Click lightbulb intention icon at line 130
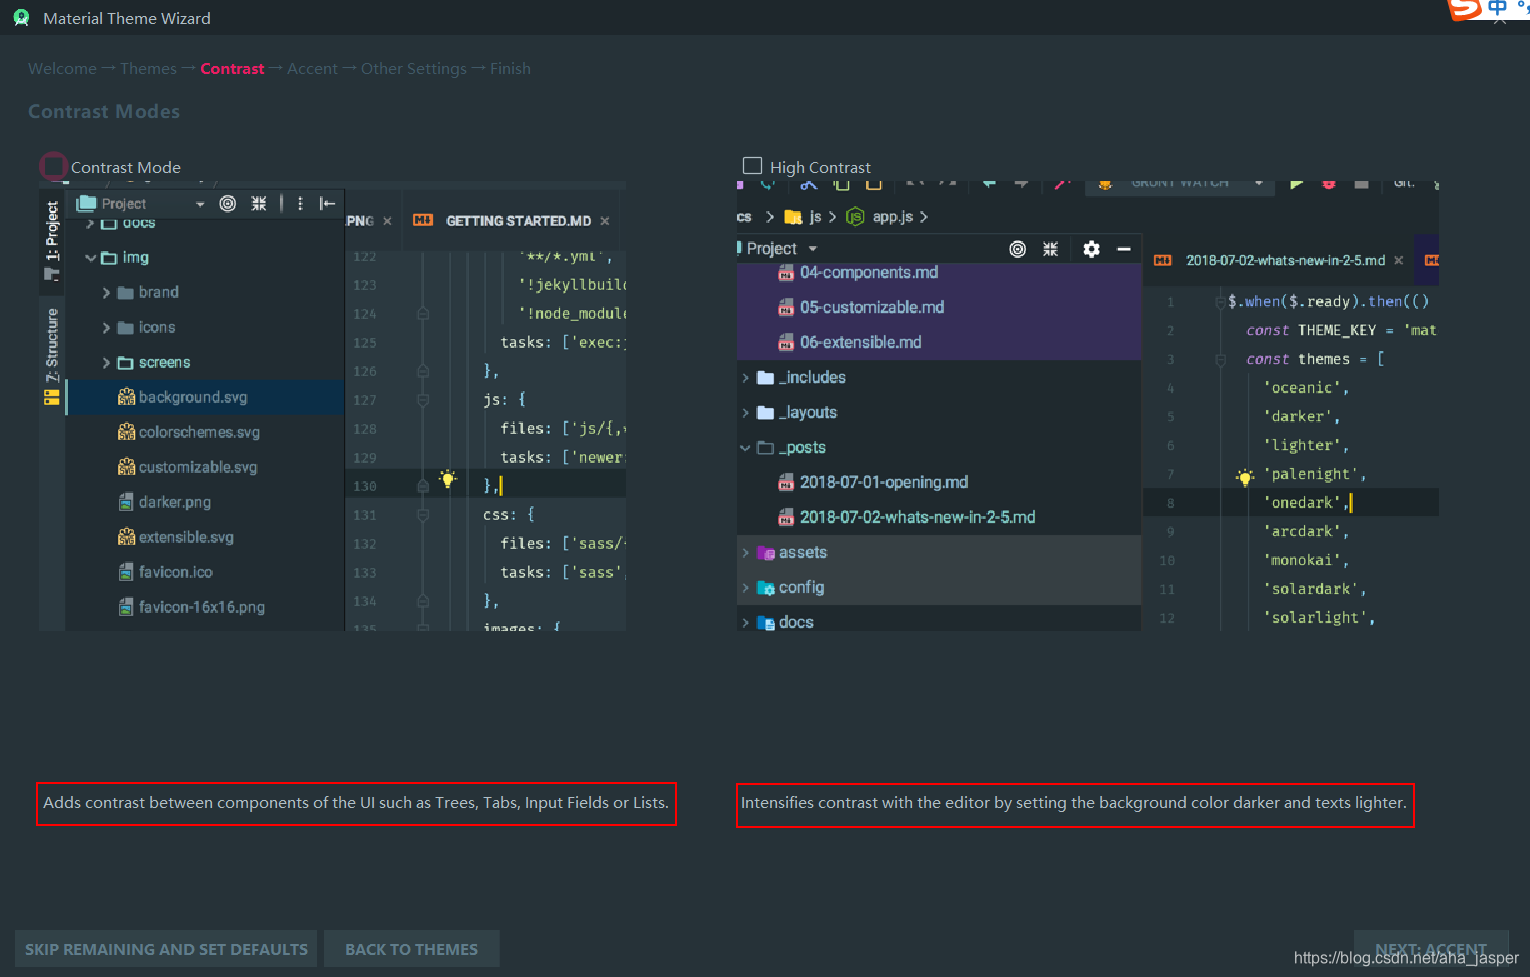 tap(448, 479)
